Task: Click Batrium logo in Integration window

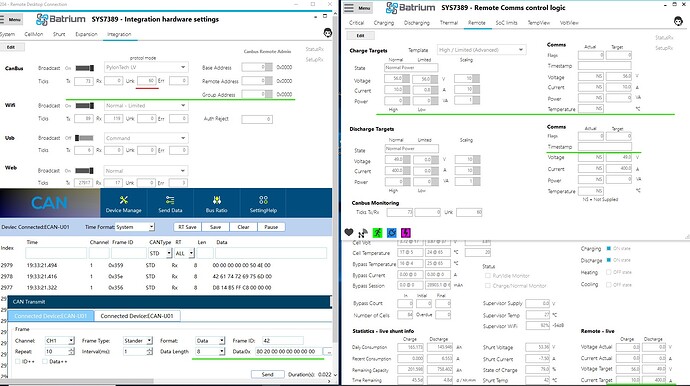Action: pos(61,19)
